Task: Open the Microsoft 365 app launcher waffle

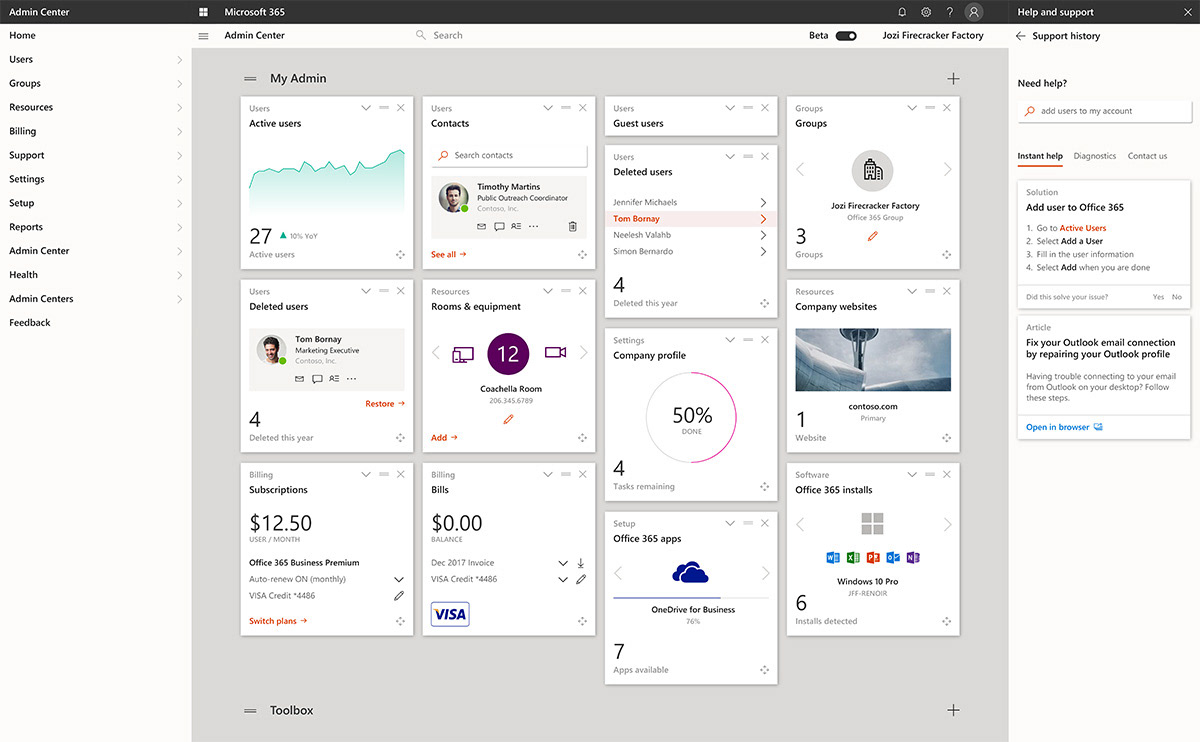Action: pyautogui.click(x=204, y=12)
